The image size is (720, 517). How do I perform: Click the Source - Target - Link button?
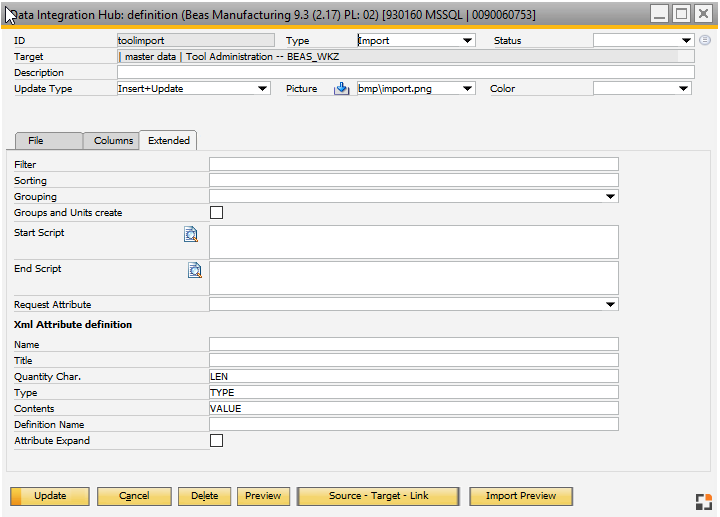(378, 496)
